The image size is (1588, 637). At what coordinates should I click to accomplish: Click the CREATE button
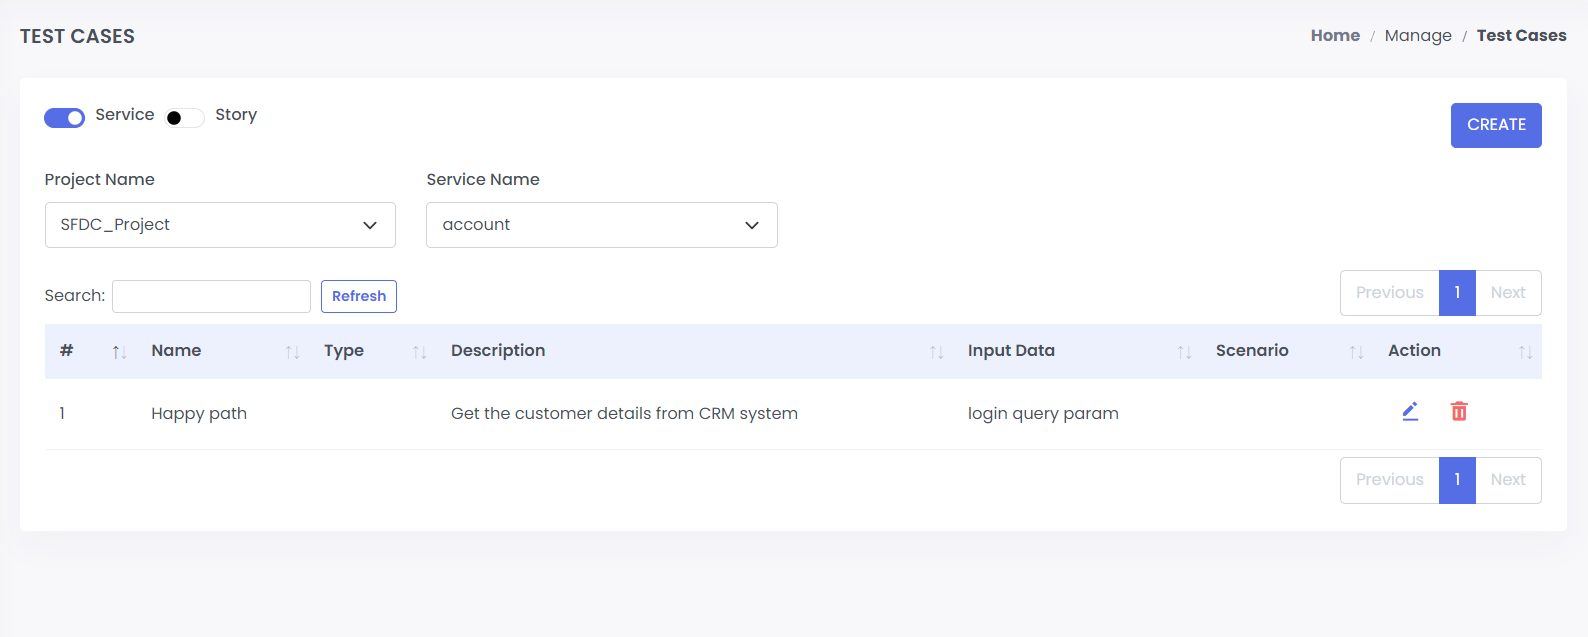point(1496,125)
